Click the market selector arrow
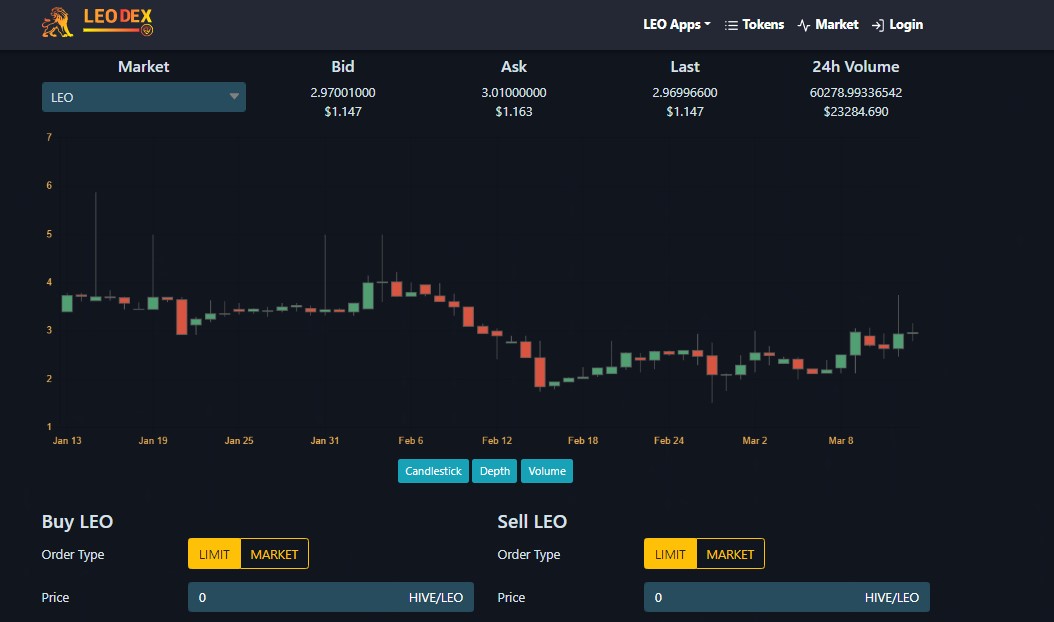The height and width of the screenshot is (622, 1054). pos(234,97)
